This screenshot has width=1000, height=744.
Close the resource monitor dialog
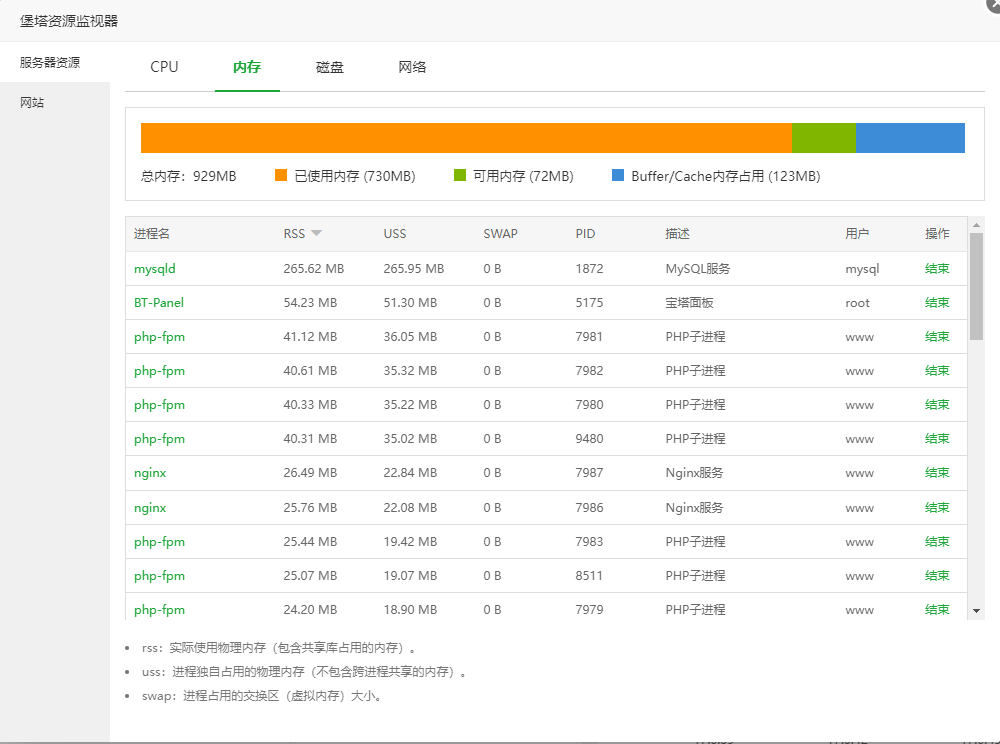(994, 4)
